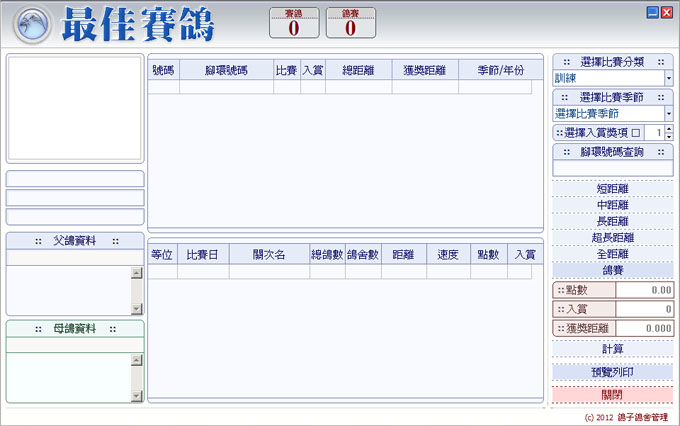This screenshot has width=680, height=426.
Task: Increase the prize count stepper
Action: pyautogui.click(x=669, y=129)
